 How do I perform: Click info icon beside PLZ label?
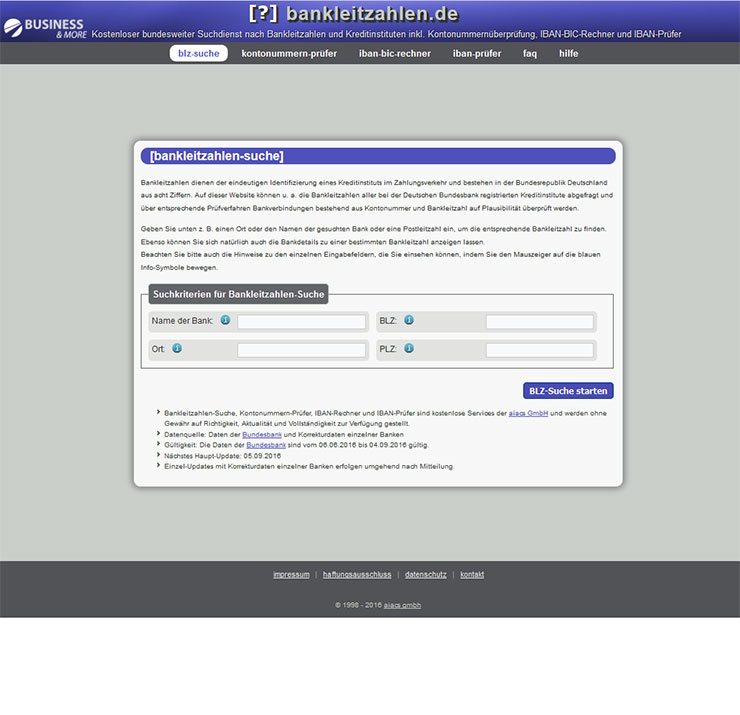click(409, 348)
